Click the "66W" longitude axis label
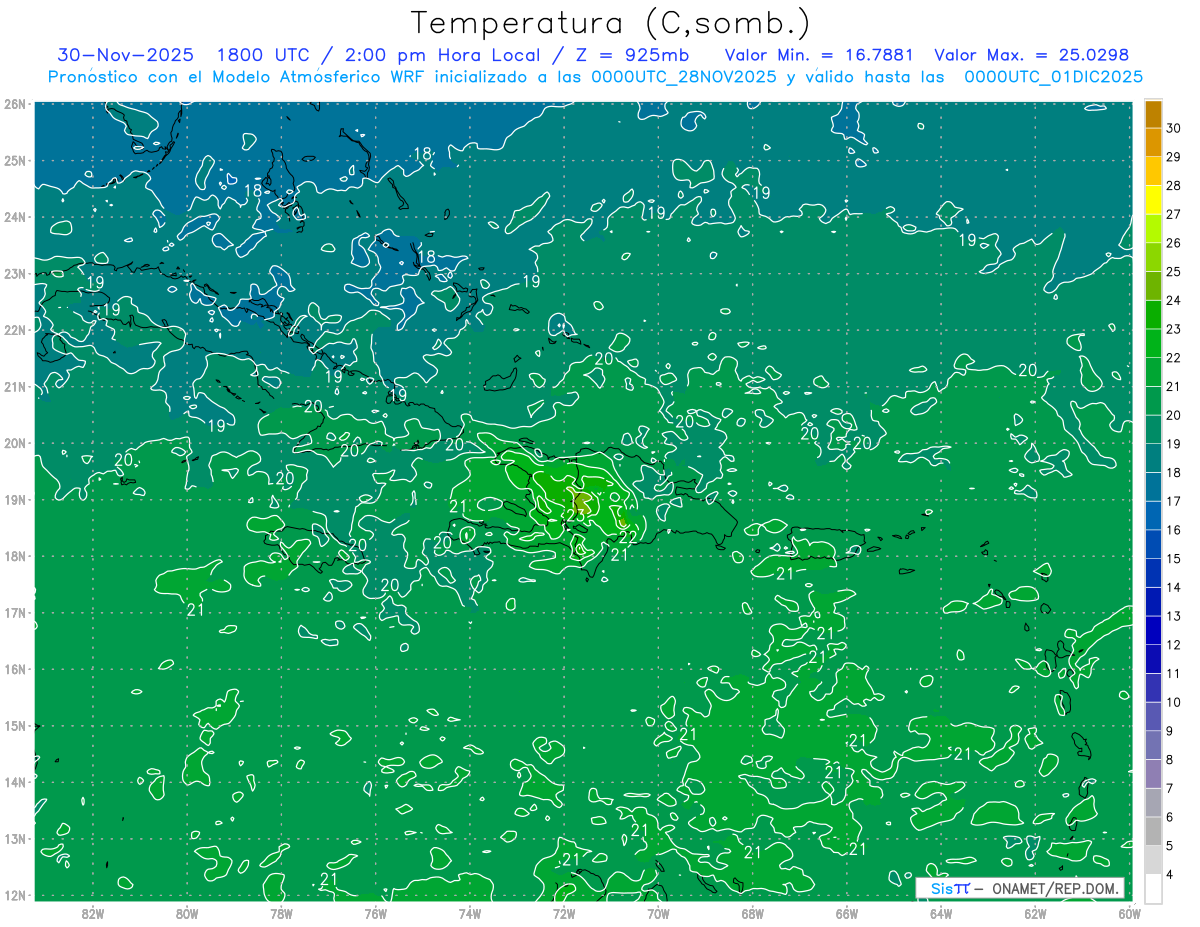Image resolution: width=1200 pixels, height=927 pixels. (846, 913)
